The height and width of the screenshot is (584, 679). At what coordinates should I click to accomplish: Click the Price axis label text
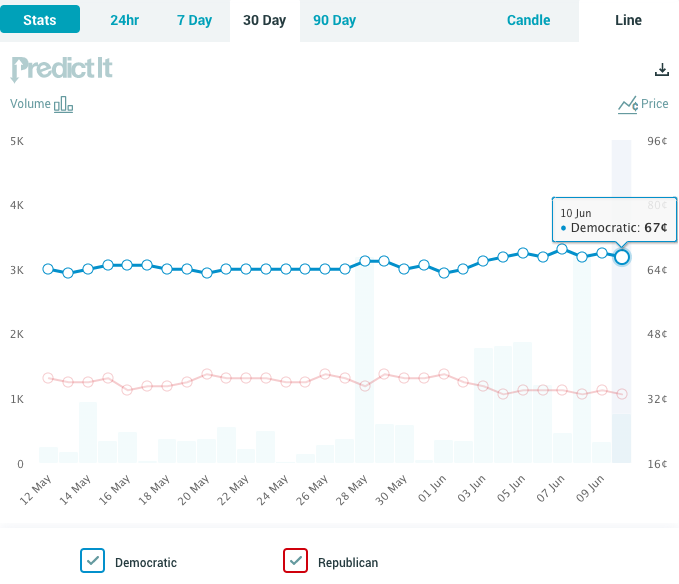tap(655, 104)
